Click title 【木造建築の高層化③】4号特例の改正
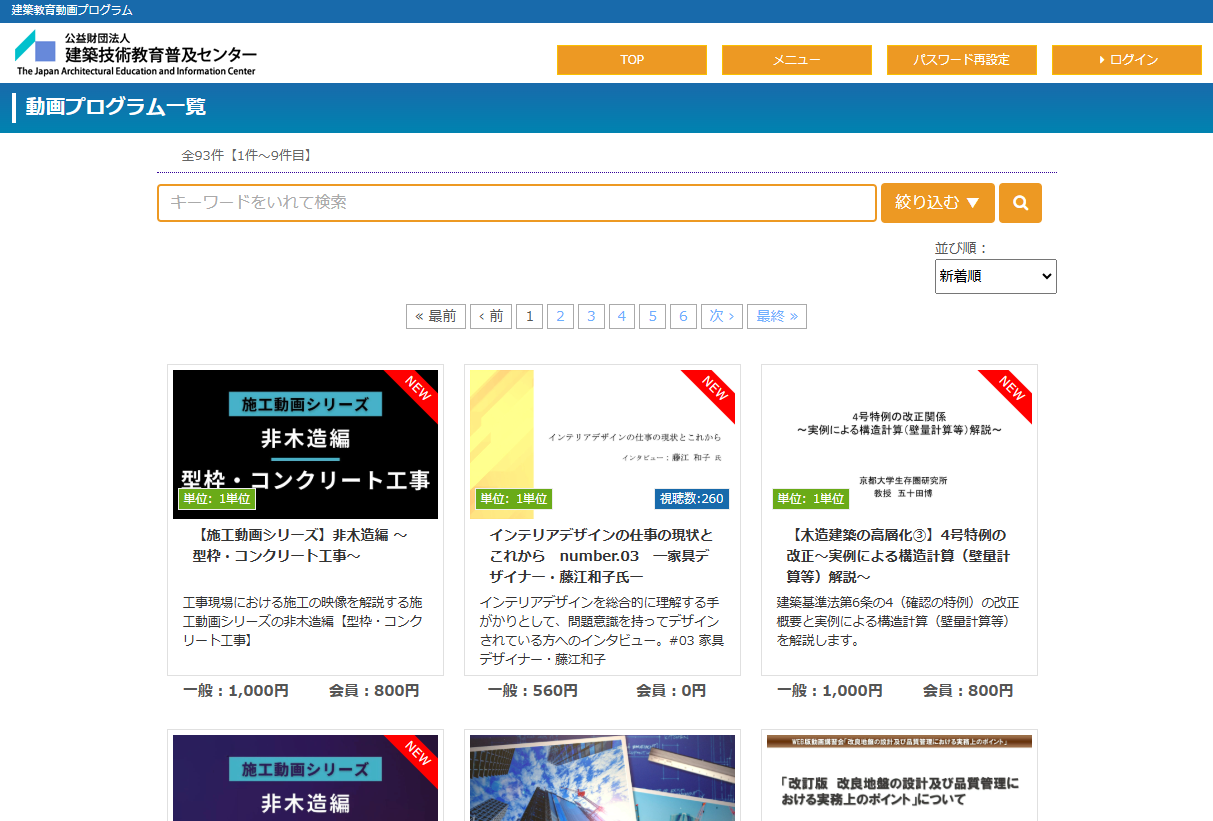The image size is (1213, 821). pyautogui.click(x=897, y=556)
